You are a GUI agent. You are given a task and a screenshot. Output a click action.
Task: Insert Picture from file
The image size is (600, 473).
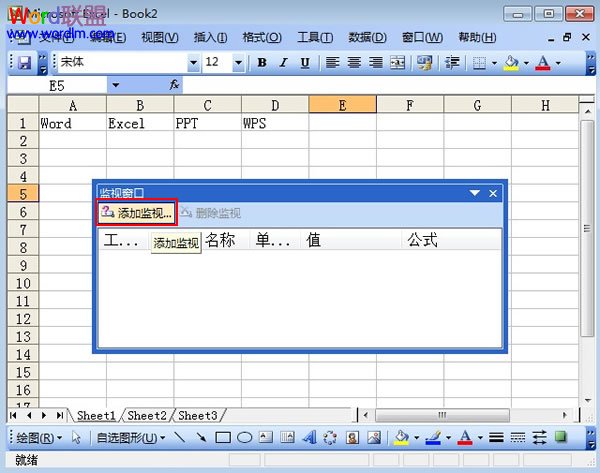(374, 437)
